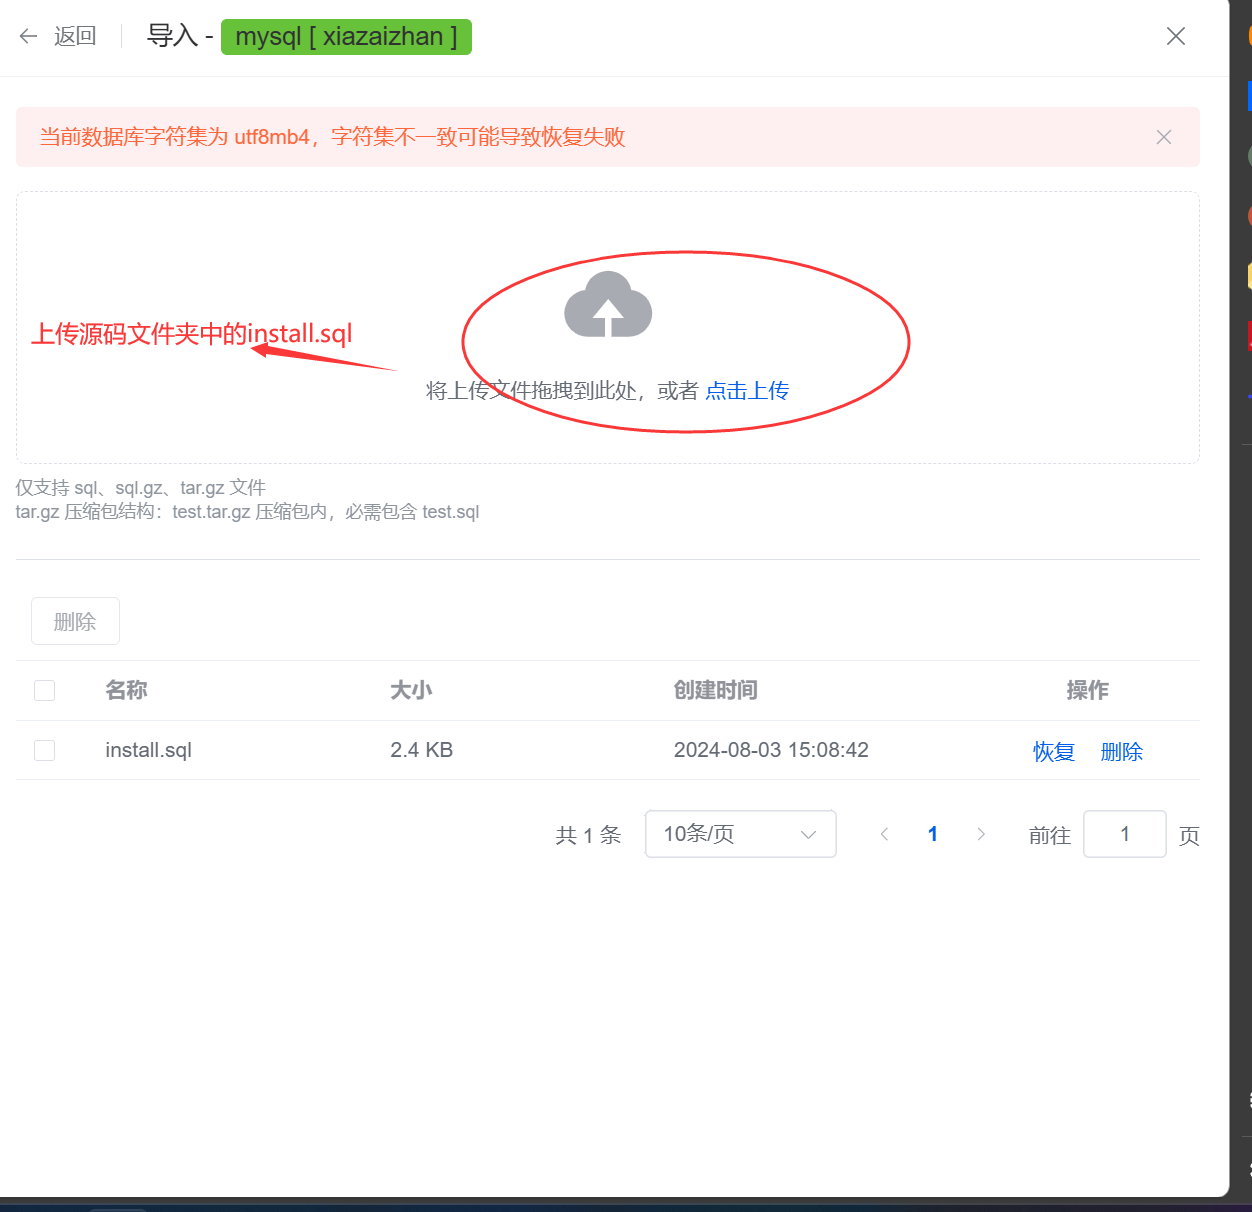Click the green mysql [ xiazaizhan ] tag
Image resolution: width=1252 pixels, height=1212 pixels.
pyautogui.click(x=346, y=37)
